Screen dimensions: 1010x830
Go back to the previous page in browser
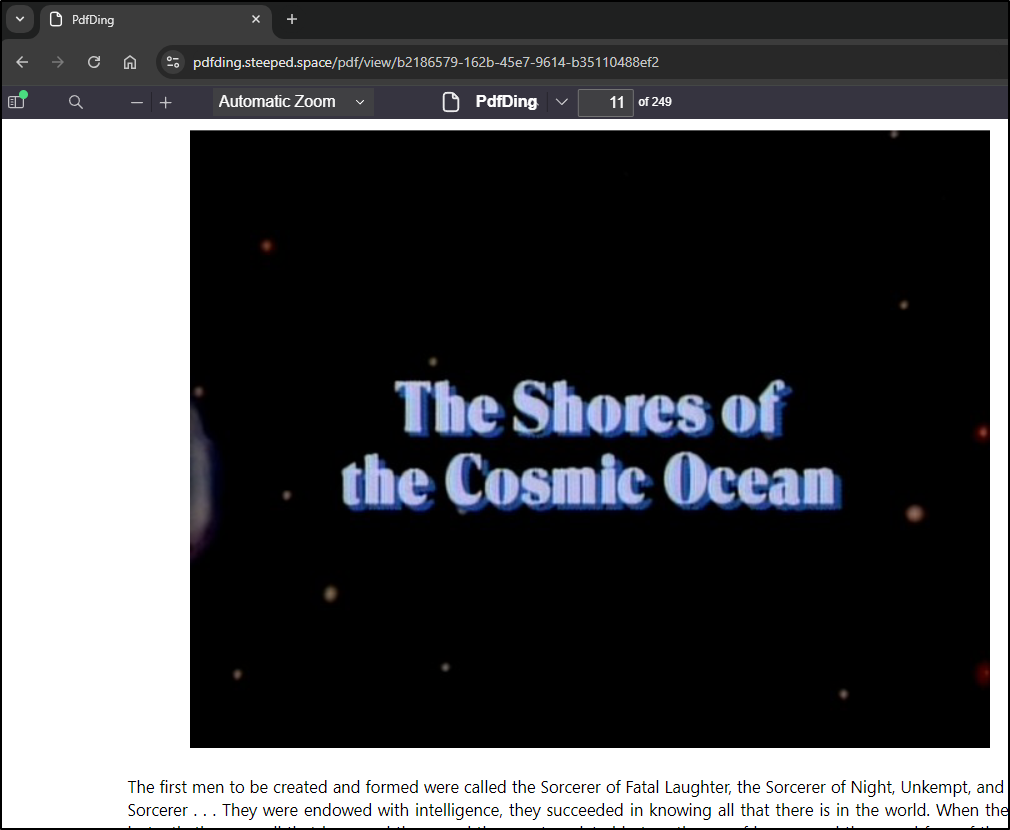point(23,62)
